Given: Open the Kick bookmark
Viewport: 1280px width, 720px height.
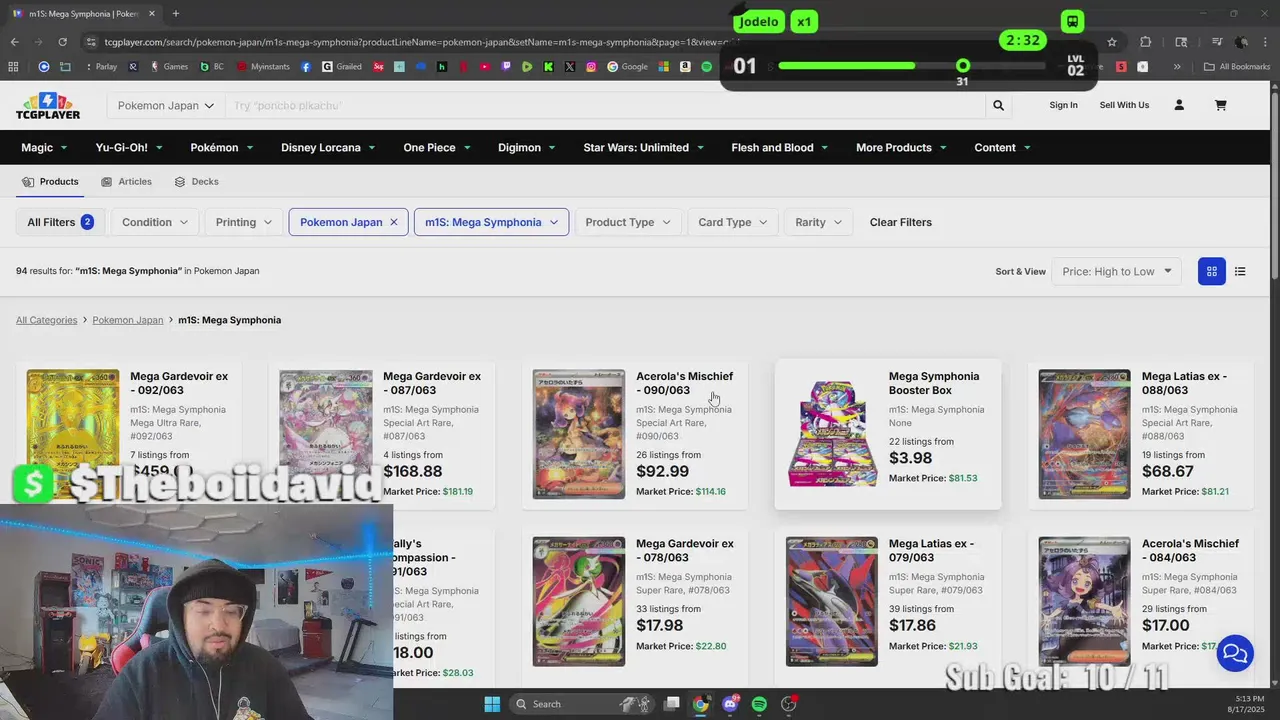Looking at the screenshot, I should pyautogui.click(x=549, y=67).
